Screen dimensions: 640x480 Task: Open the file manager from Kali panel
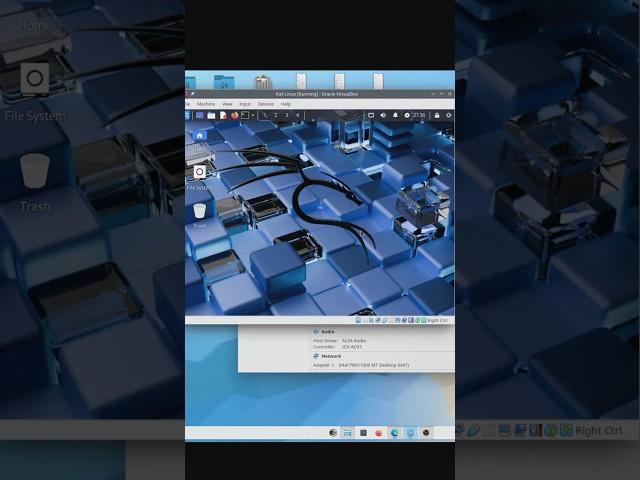(211, 116)
